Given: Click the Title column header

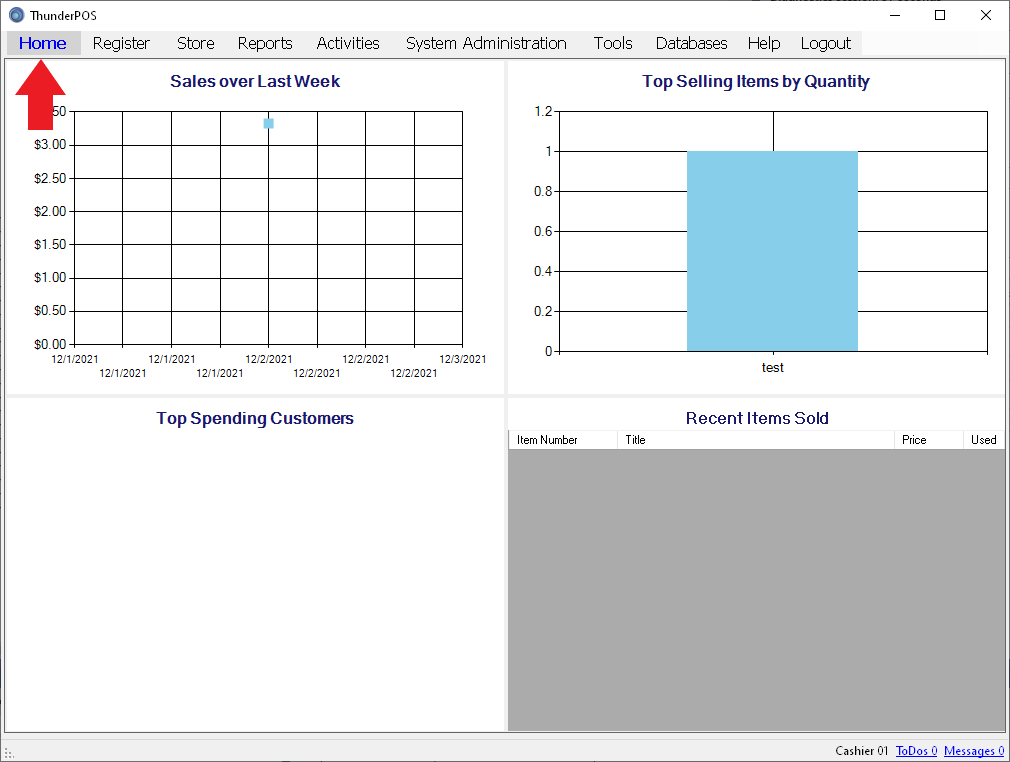Looking at the screenshot, I should [755, 440].
